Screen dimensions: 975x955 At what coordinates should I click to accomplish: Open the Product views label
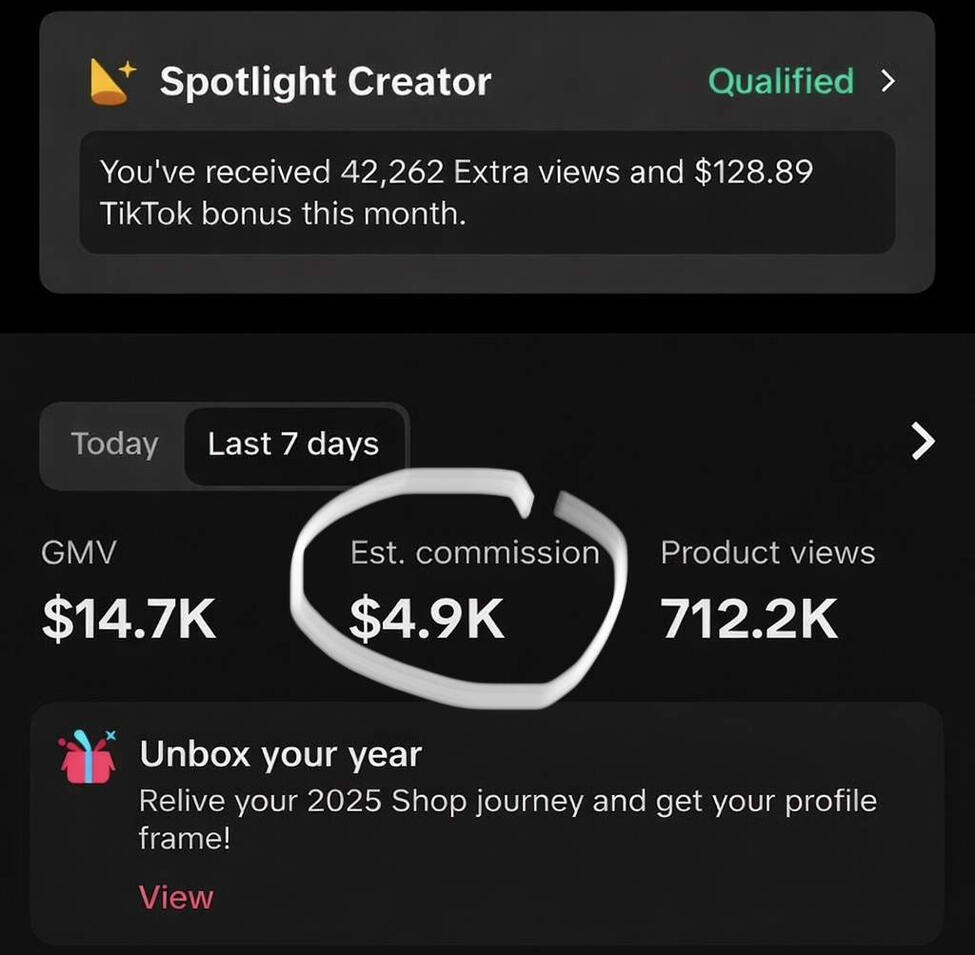tap(767, 553)
